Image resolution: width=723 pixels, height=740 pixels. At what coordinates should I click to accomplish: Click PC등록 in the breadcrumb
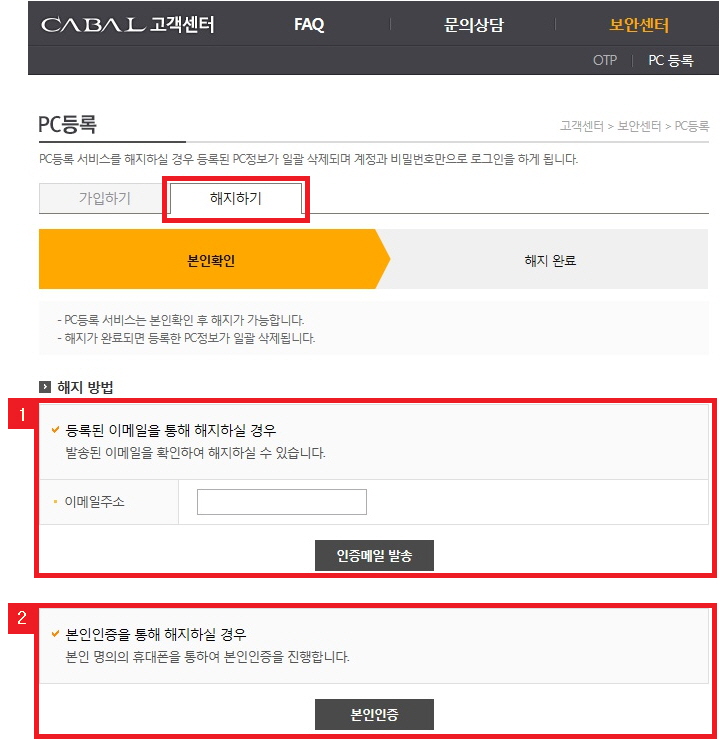[x=692, y=127]
